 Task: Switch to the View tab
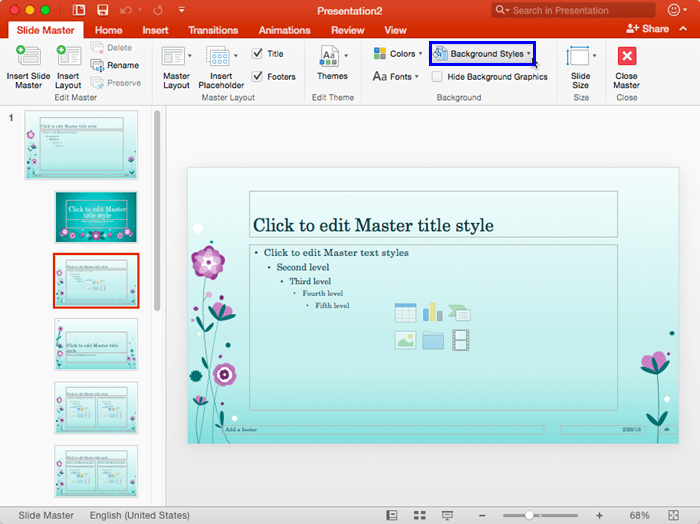(x=396, y=30)
